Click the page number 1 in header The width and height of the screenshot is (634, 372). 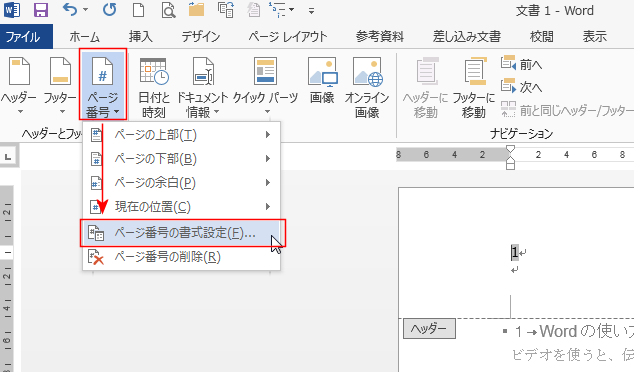click(514, 253)
